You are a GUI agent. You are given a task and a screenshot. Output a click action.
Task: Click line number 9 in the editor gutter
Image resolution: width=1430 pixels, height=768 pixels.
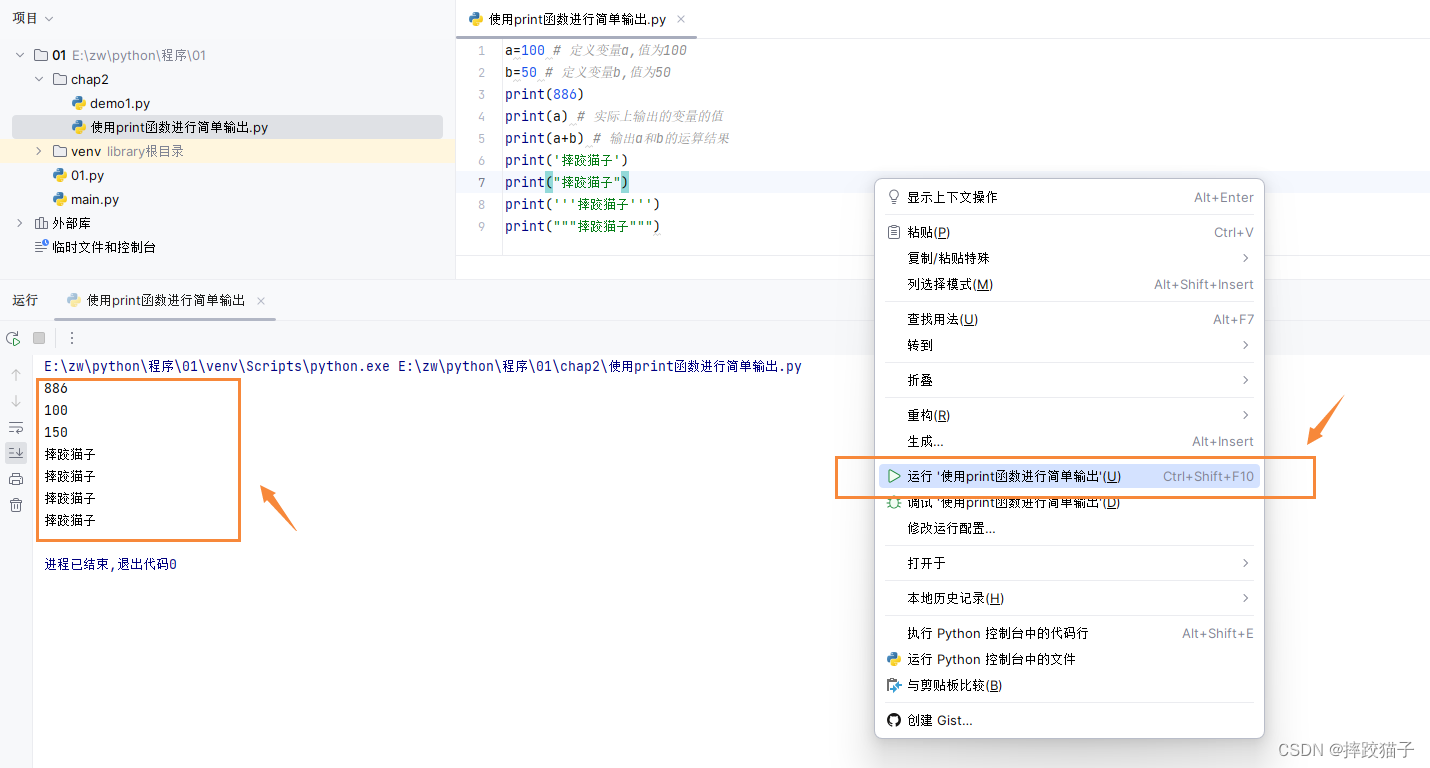482,226
